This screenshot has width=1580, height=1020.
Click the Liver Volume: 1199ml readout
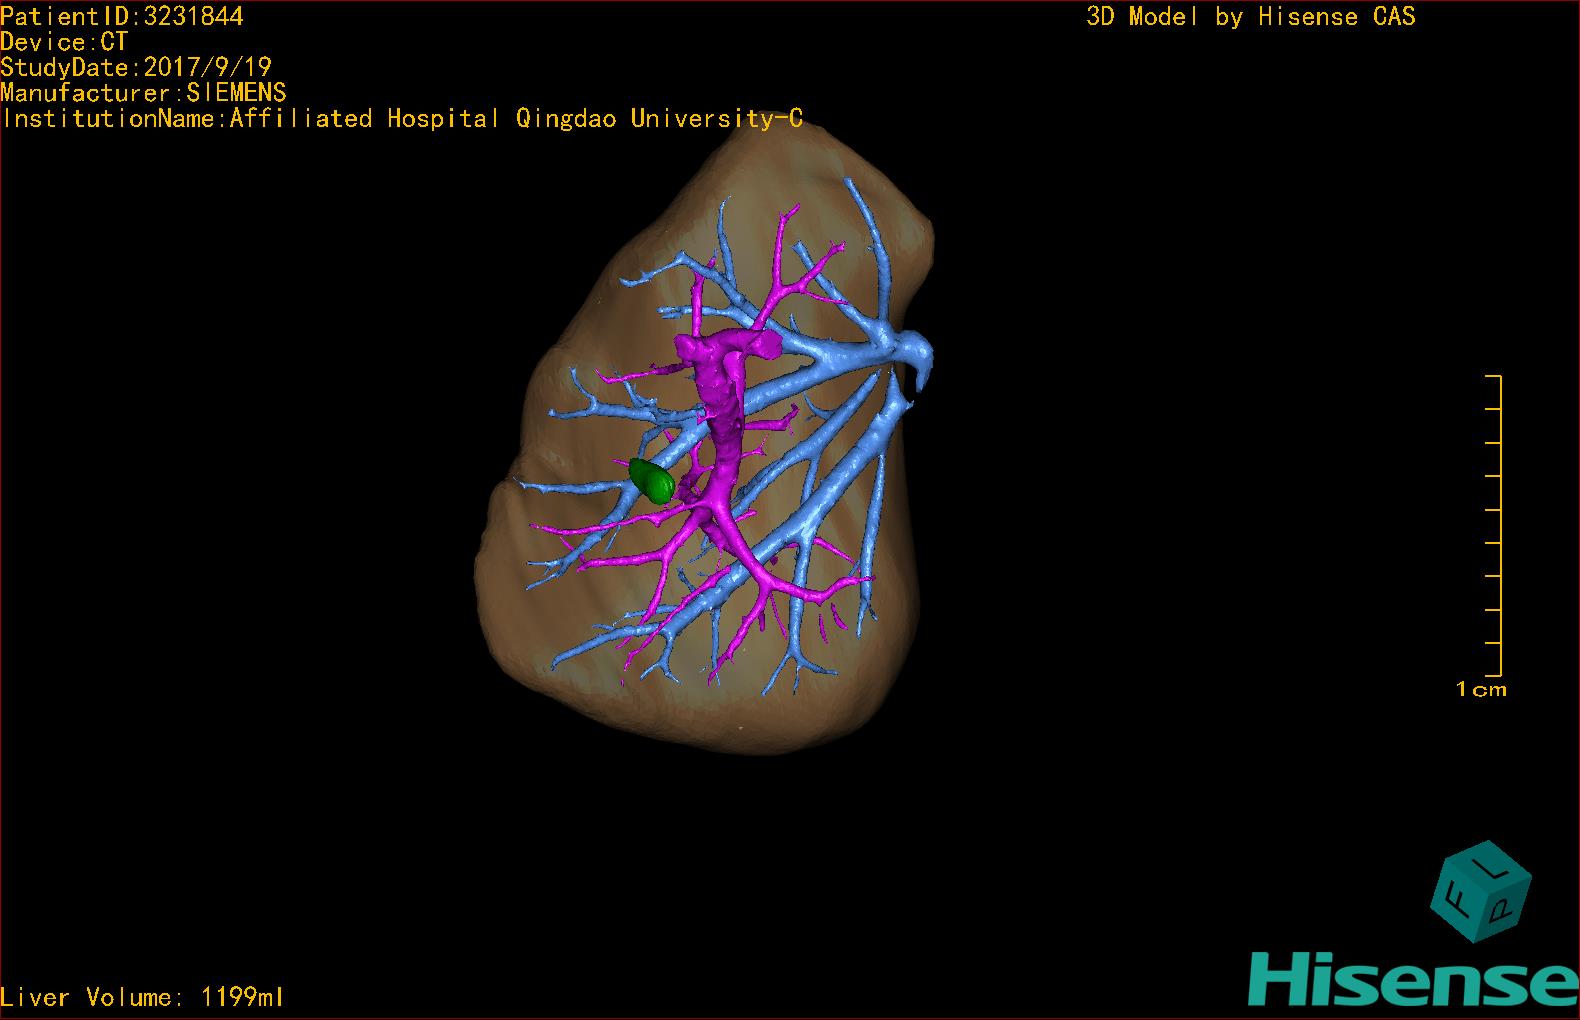142,997
